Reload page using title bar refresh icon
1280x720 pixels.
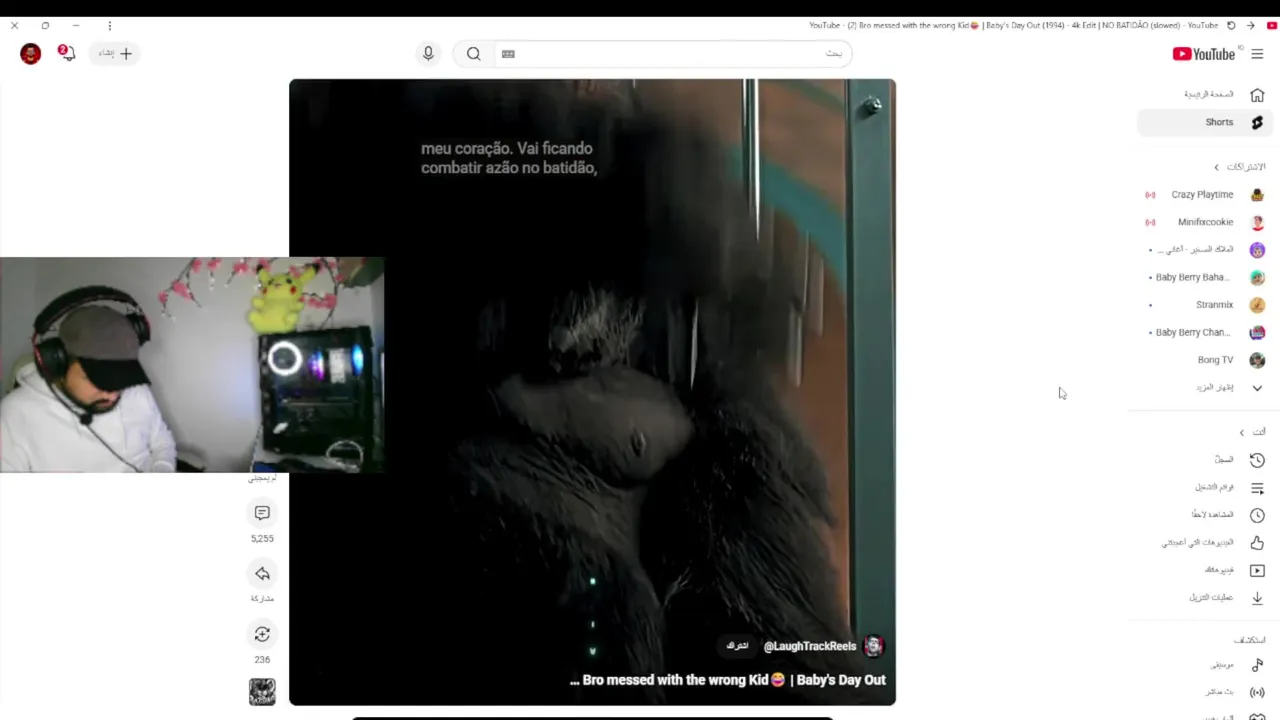tap(1231, 25)
